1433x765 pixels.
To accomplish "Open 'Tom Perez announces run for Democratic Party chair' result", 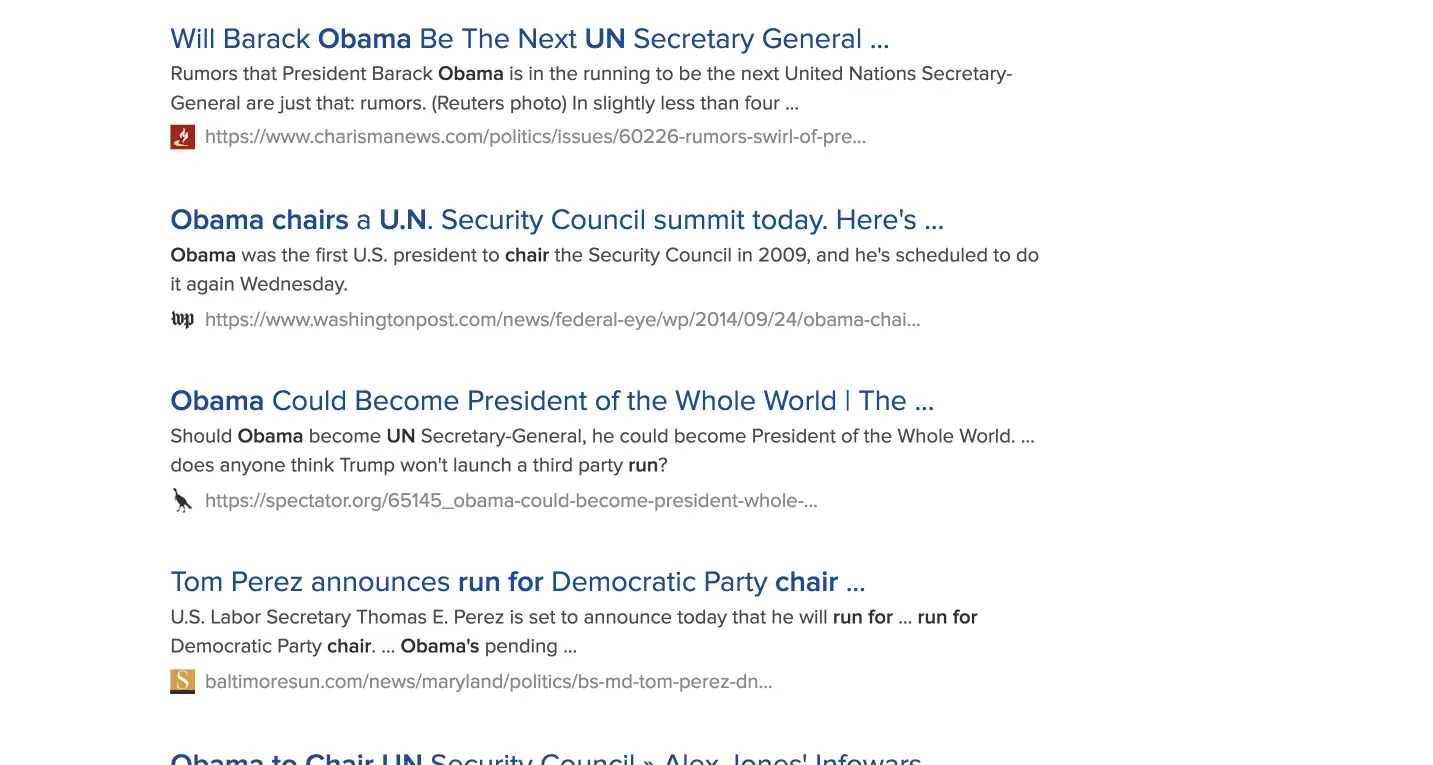I will coord(517,582).
